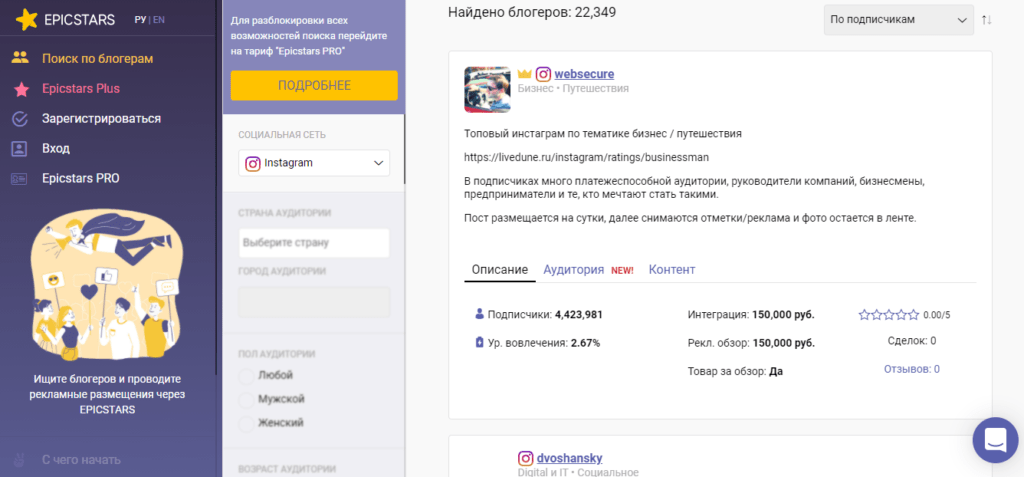This screenshot has width=1024, height=477.
Task: Select the 'Мужской' gender radio button
Action: pos(247,399)
